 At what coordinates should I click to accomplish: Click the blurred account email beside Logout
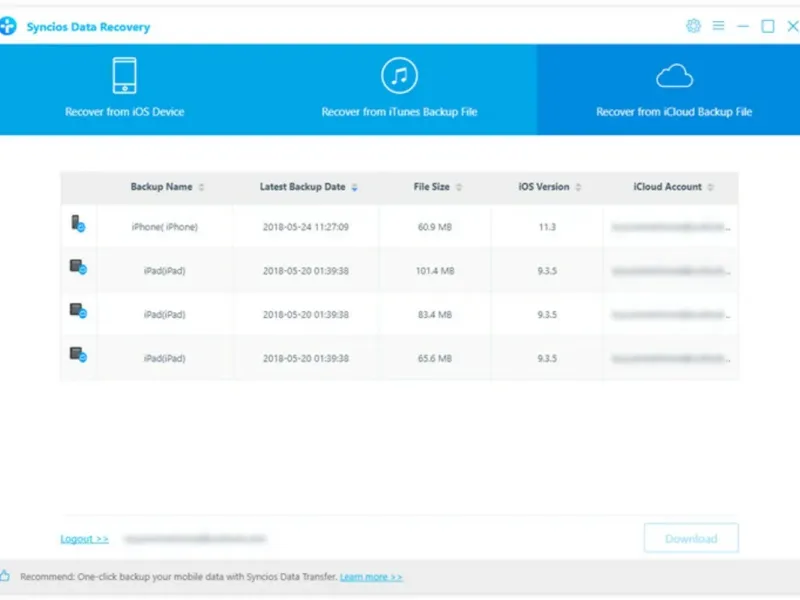[195, 539]
